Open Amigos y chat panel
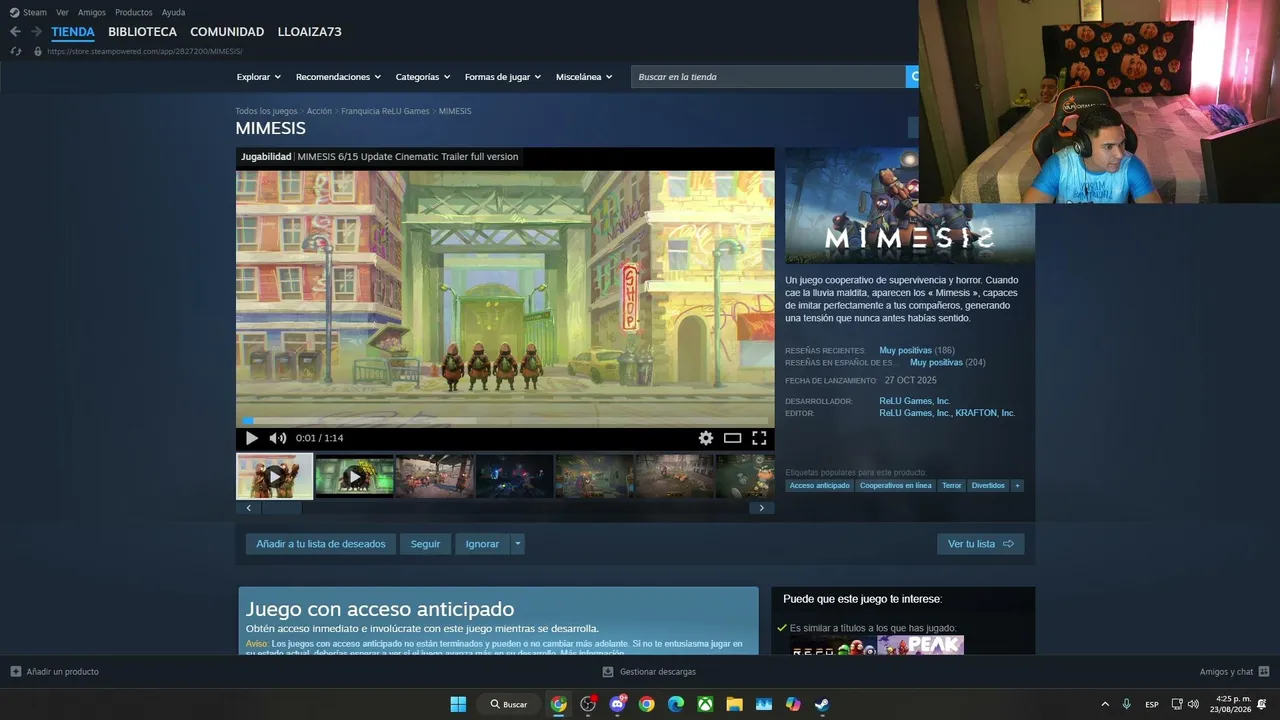 click(x=1234, y=672)
